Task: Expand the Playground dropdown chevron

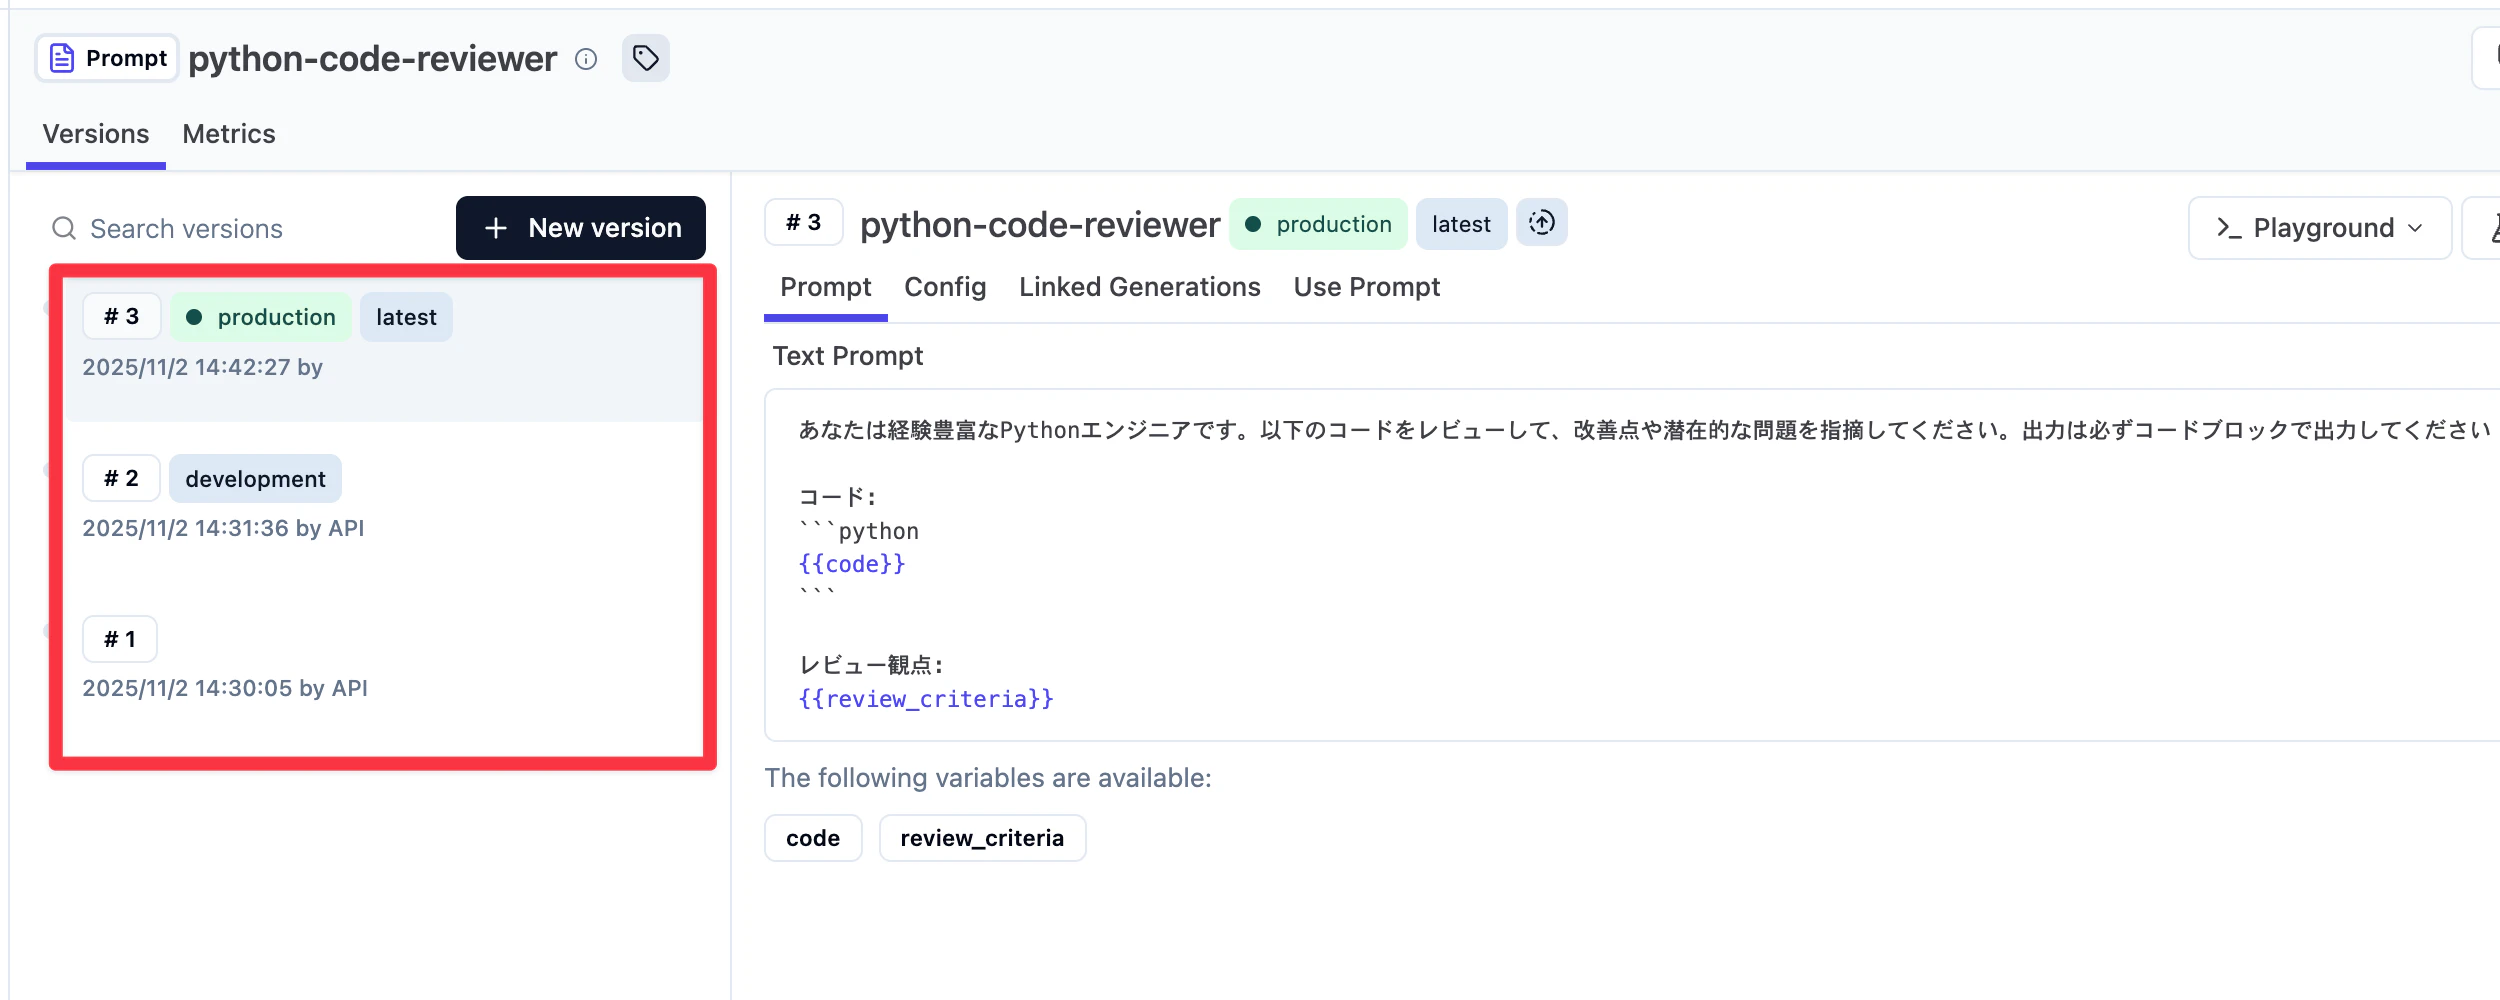Action: point(2416,228)
